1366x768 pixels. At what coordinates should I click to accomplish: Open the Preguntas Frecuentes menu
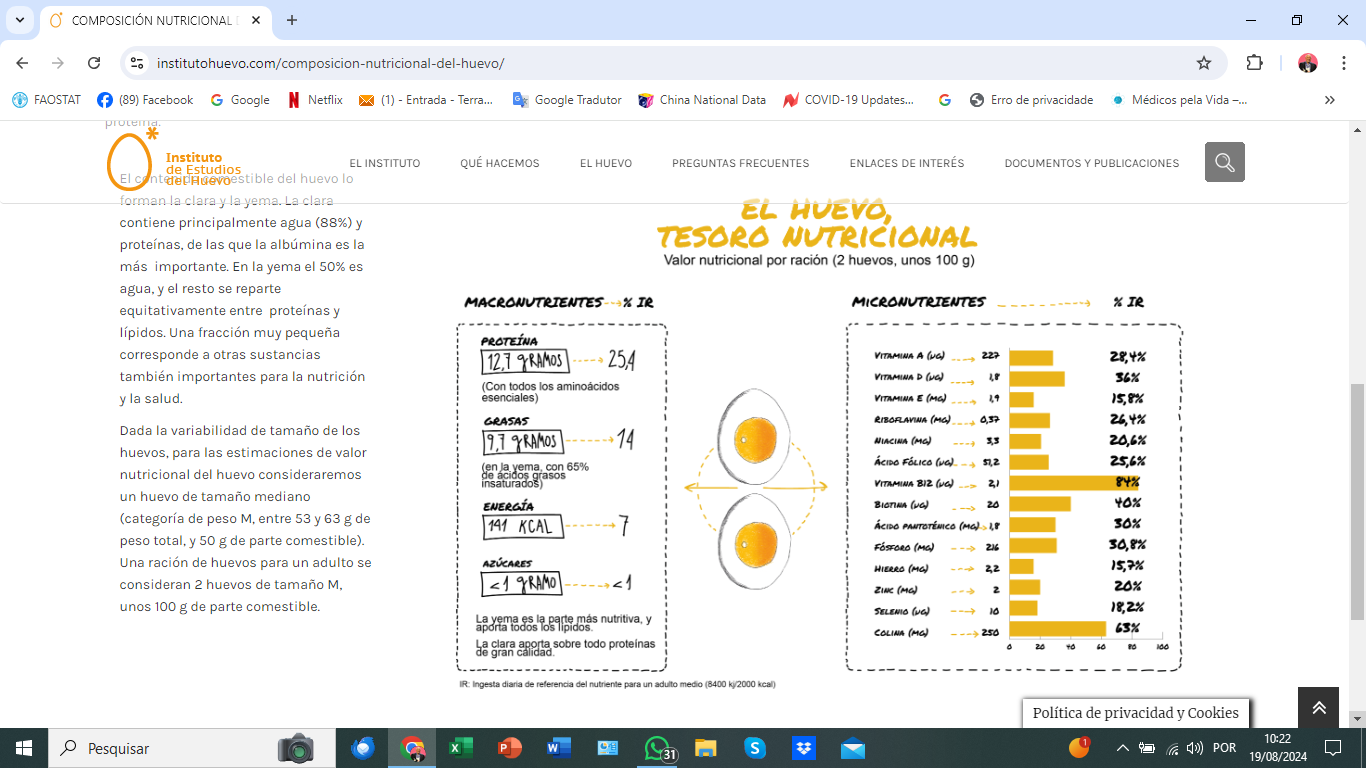pos(741,163)
